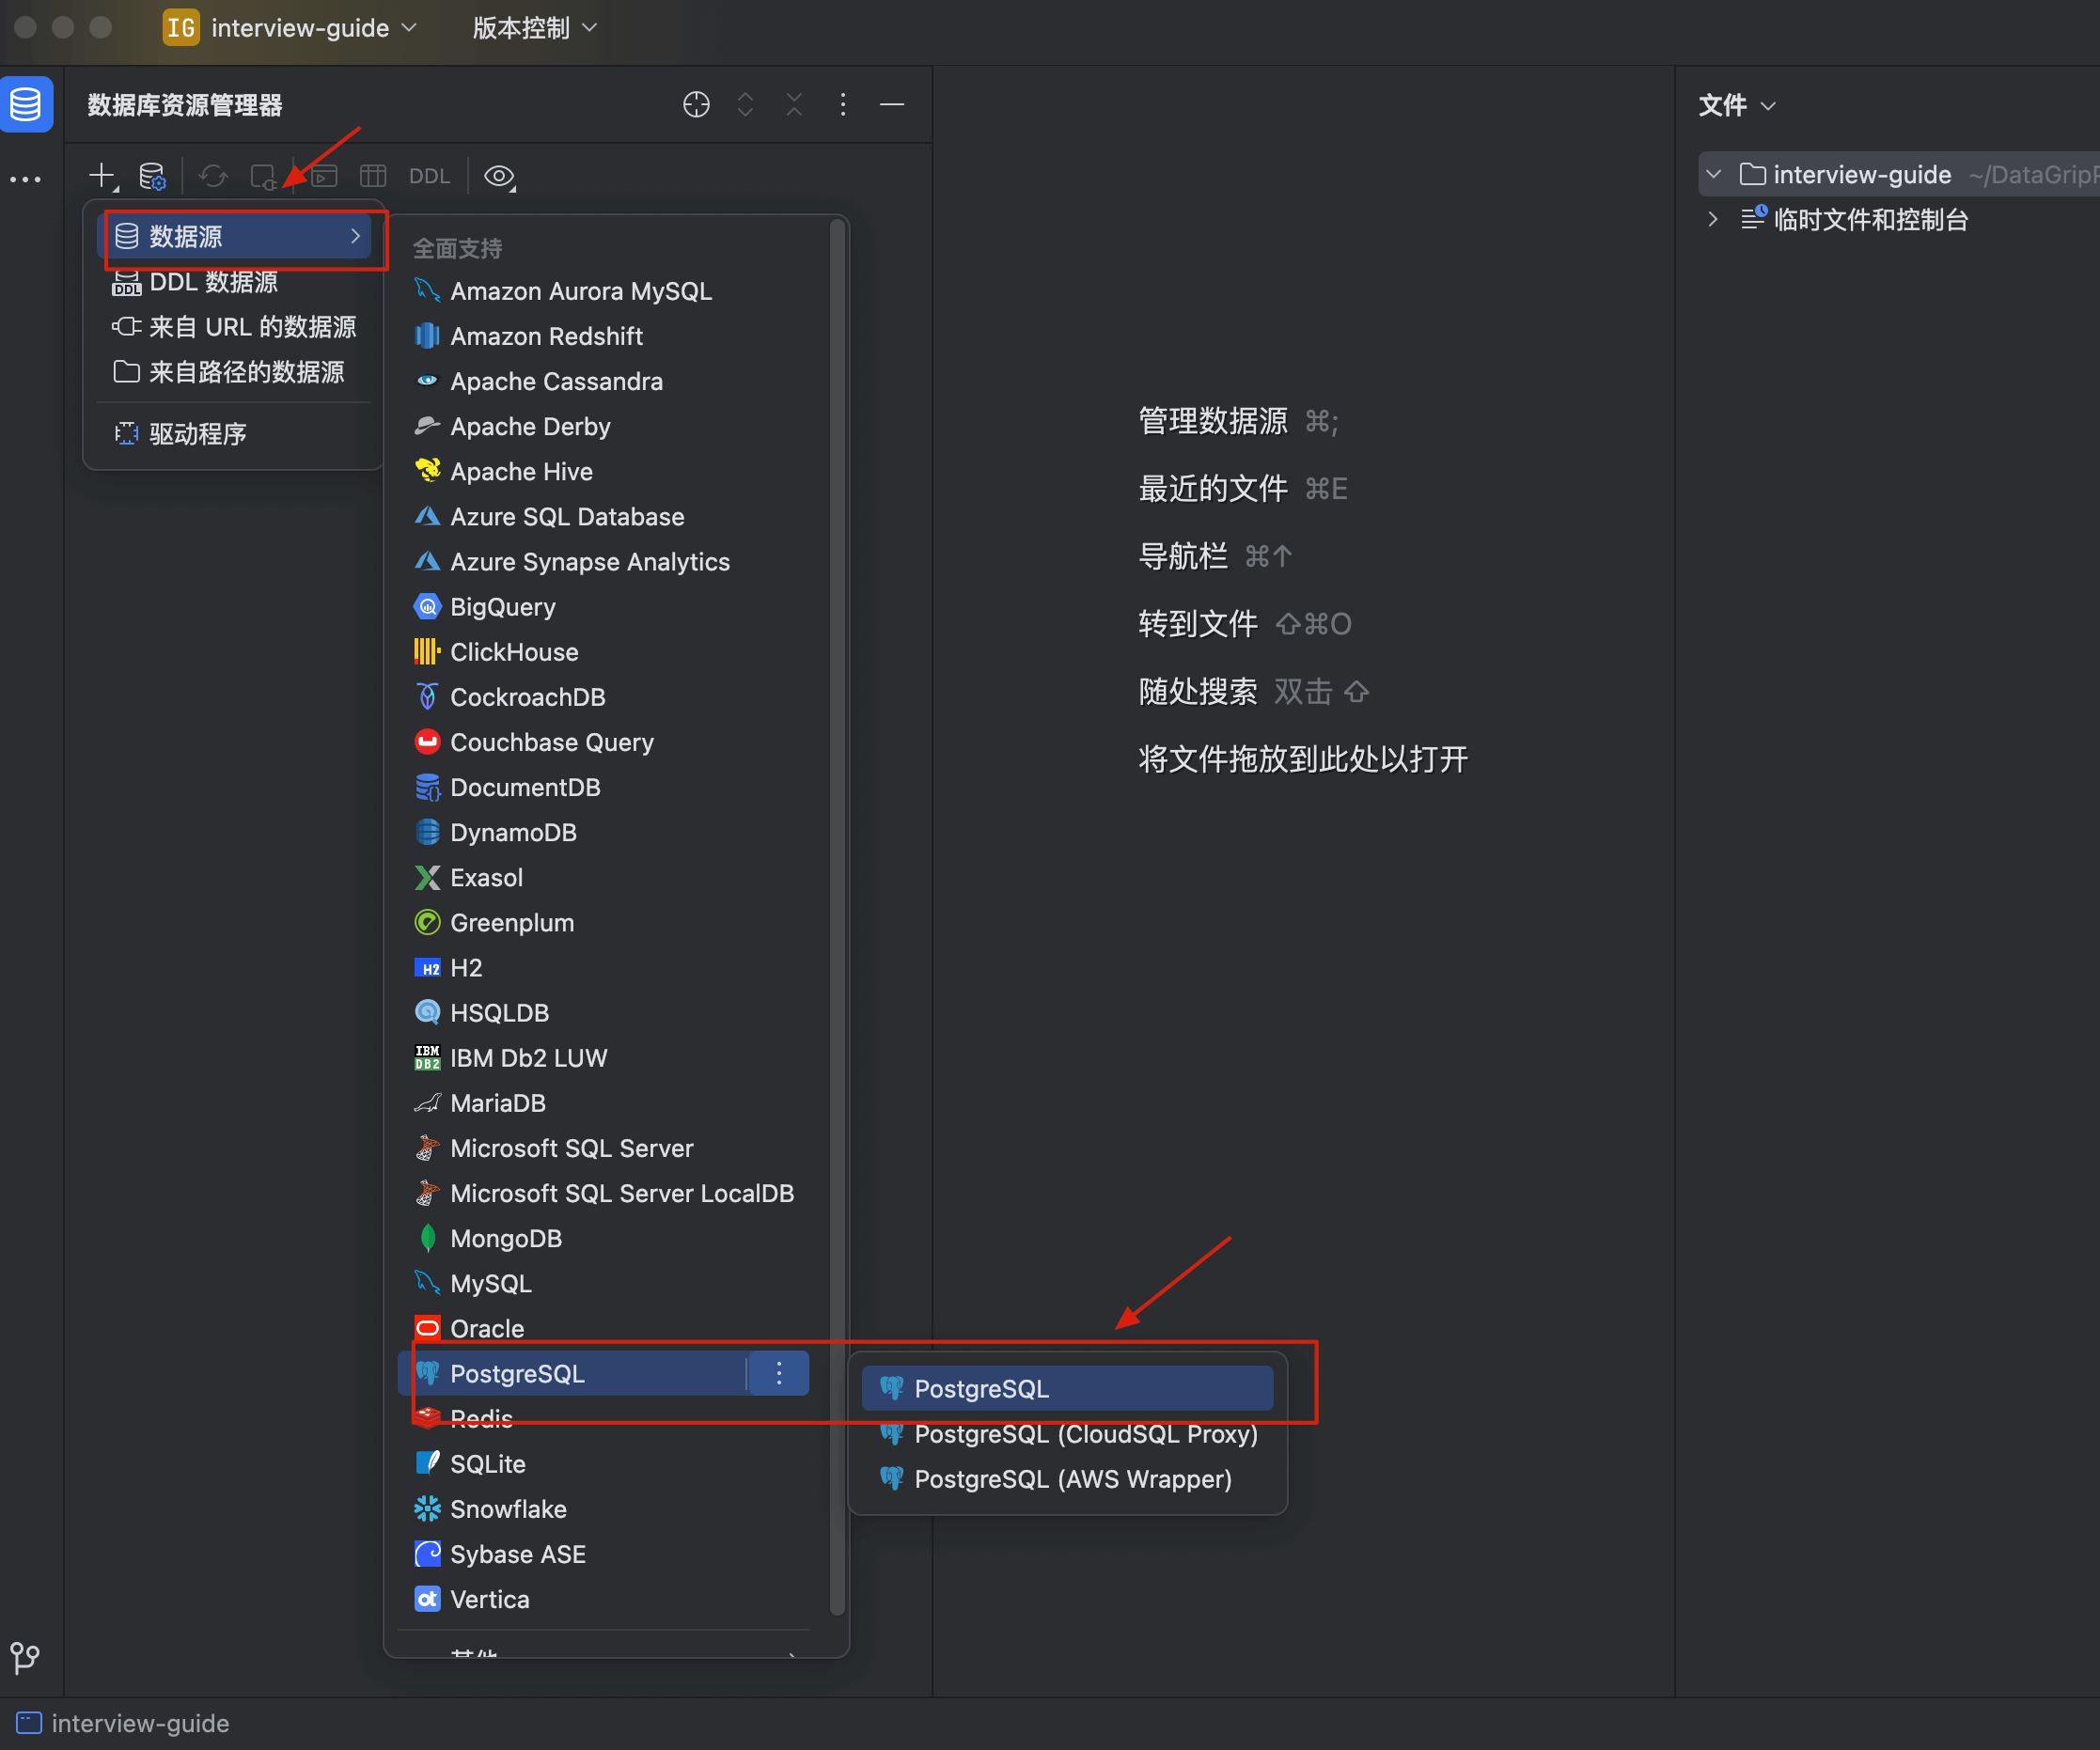The width and height of the screenshot is (2100, 1750).
Task: Choose Amazon Redshift data source
Action: 604,336
